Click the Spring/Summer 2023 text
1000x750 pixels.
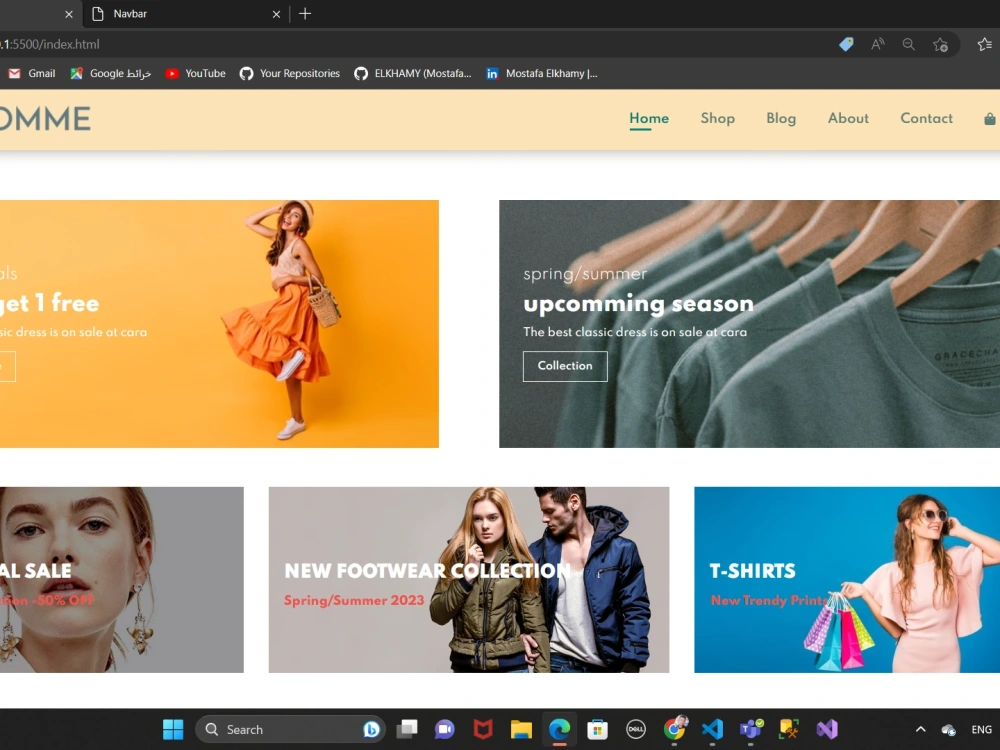click(354, 600)
